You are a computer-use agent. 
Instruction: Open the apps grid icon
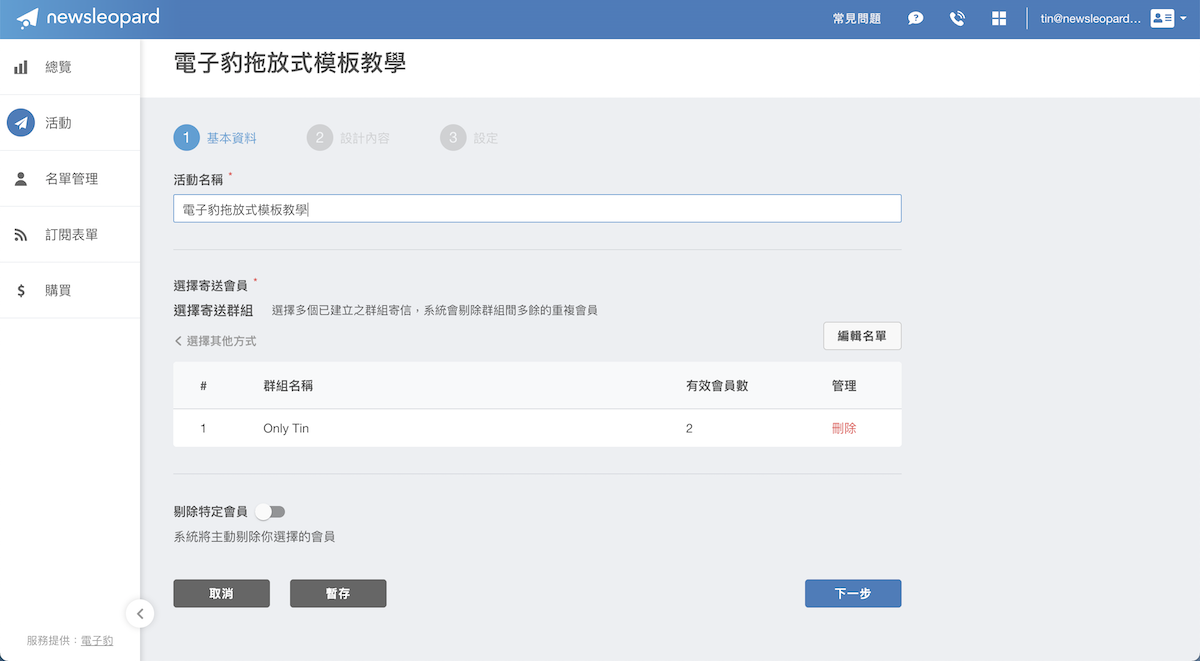coord(998,19)
